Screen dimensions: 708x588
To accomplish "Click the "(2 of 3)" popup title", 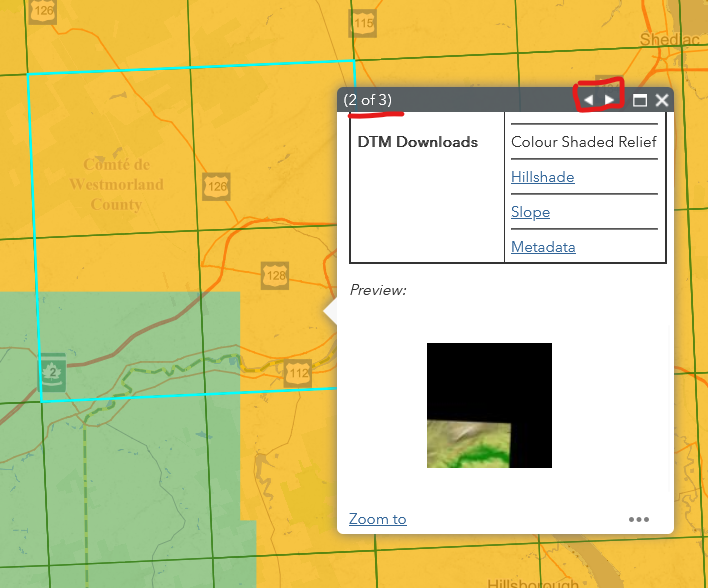I will [x=367, y=100].
